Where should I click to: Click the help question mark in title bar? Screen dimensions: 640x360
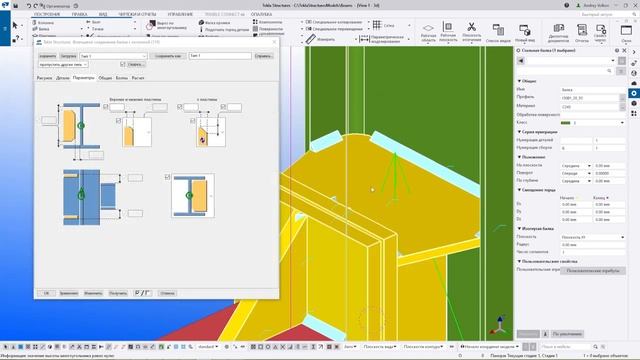click(567, 6)
